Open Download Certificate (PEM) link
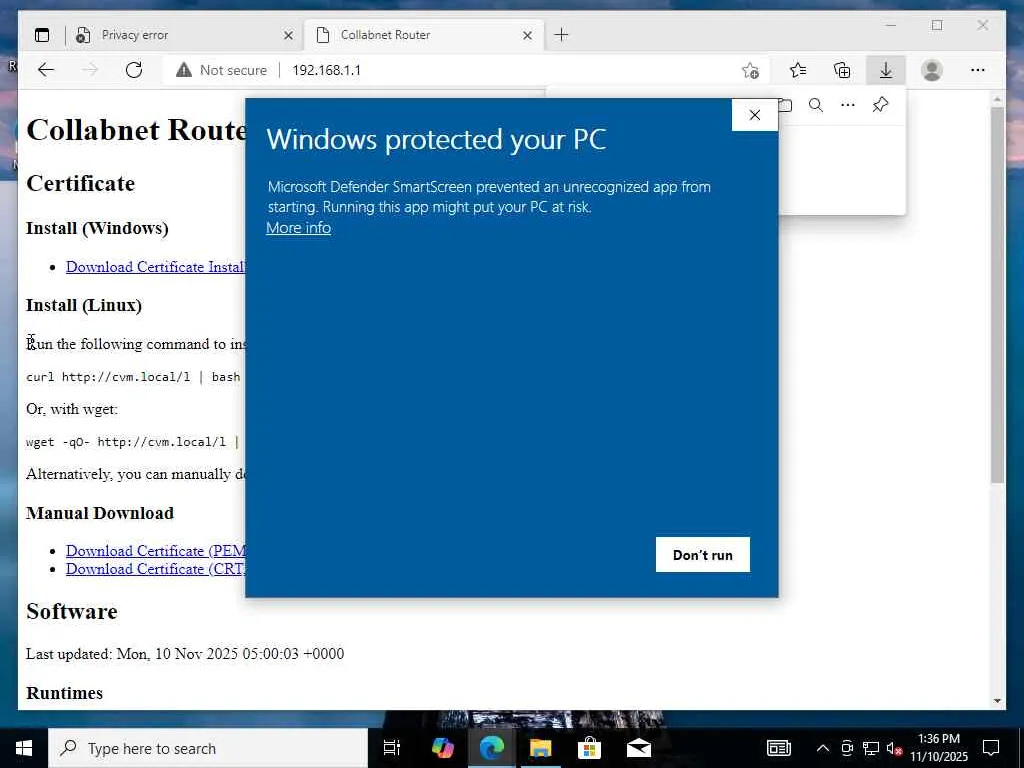1024x768 pixels. pyautogui.click(x=155, y=551)
